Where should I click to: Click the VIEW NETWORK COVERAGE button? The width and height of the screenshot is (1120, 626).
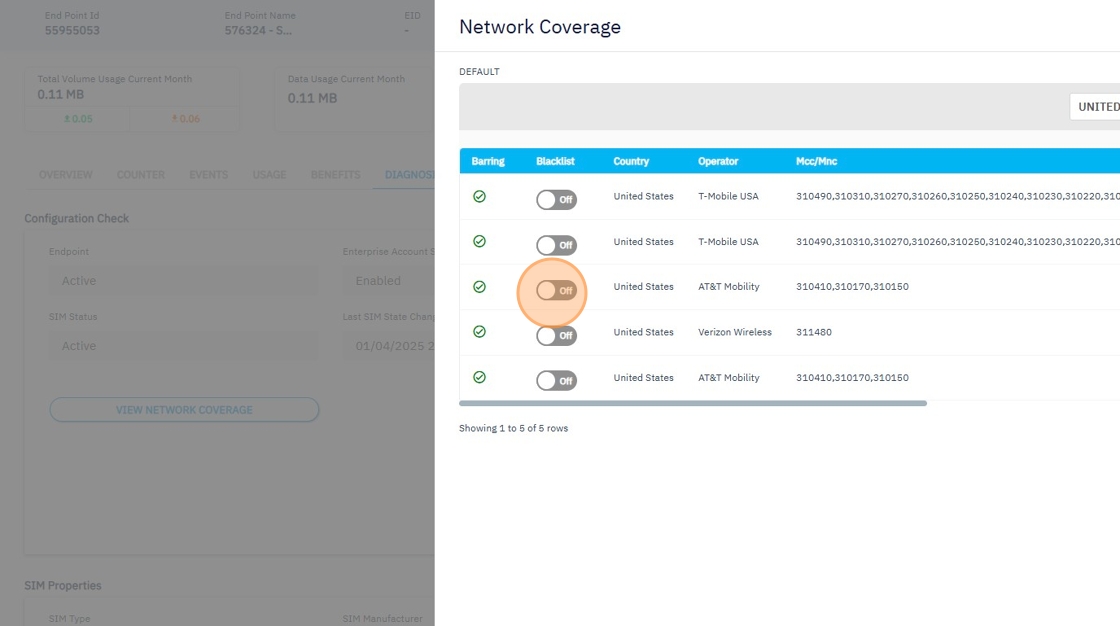pyautogui.click(x=184, y=410)
